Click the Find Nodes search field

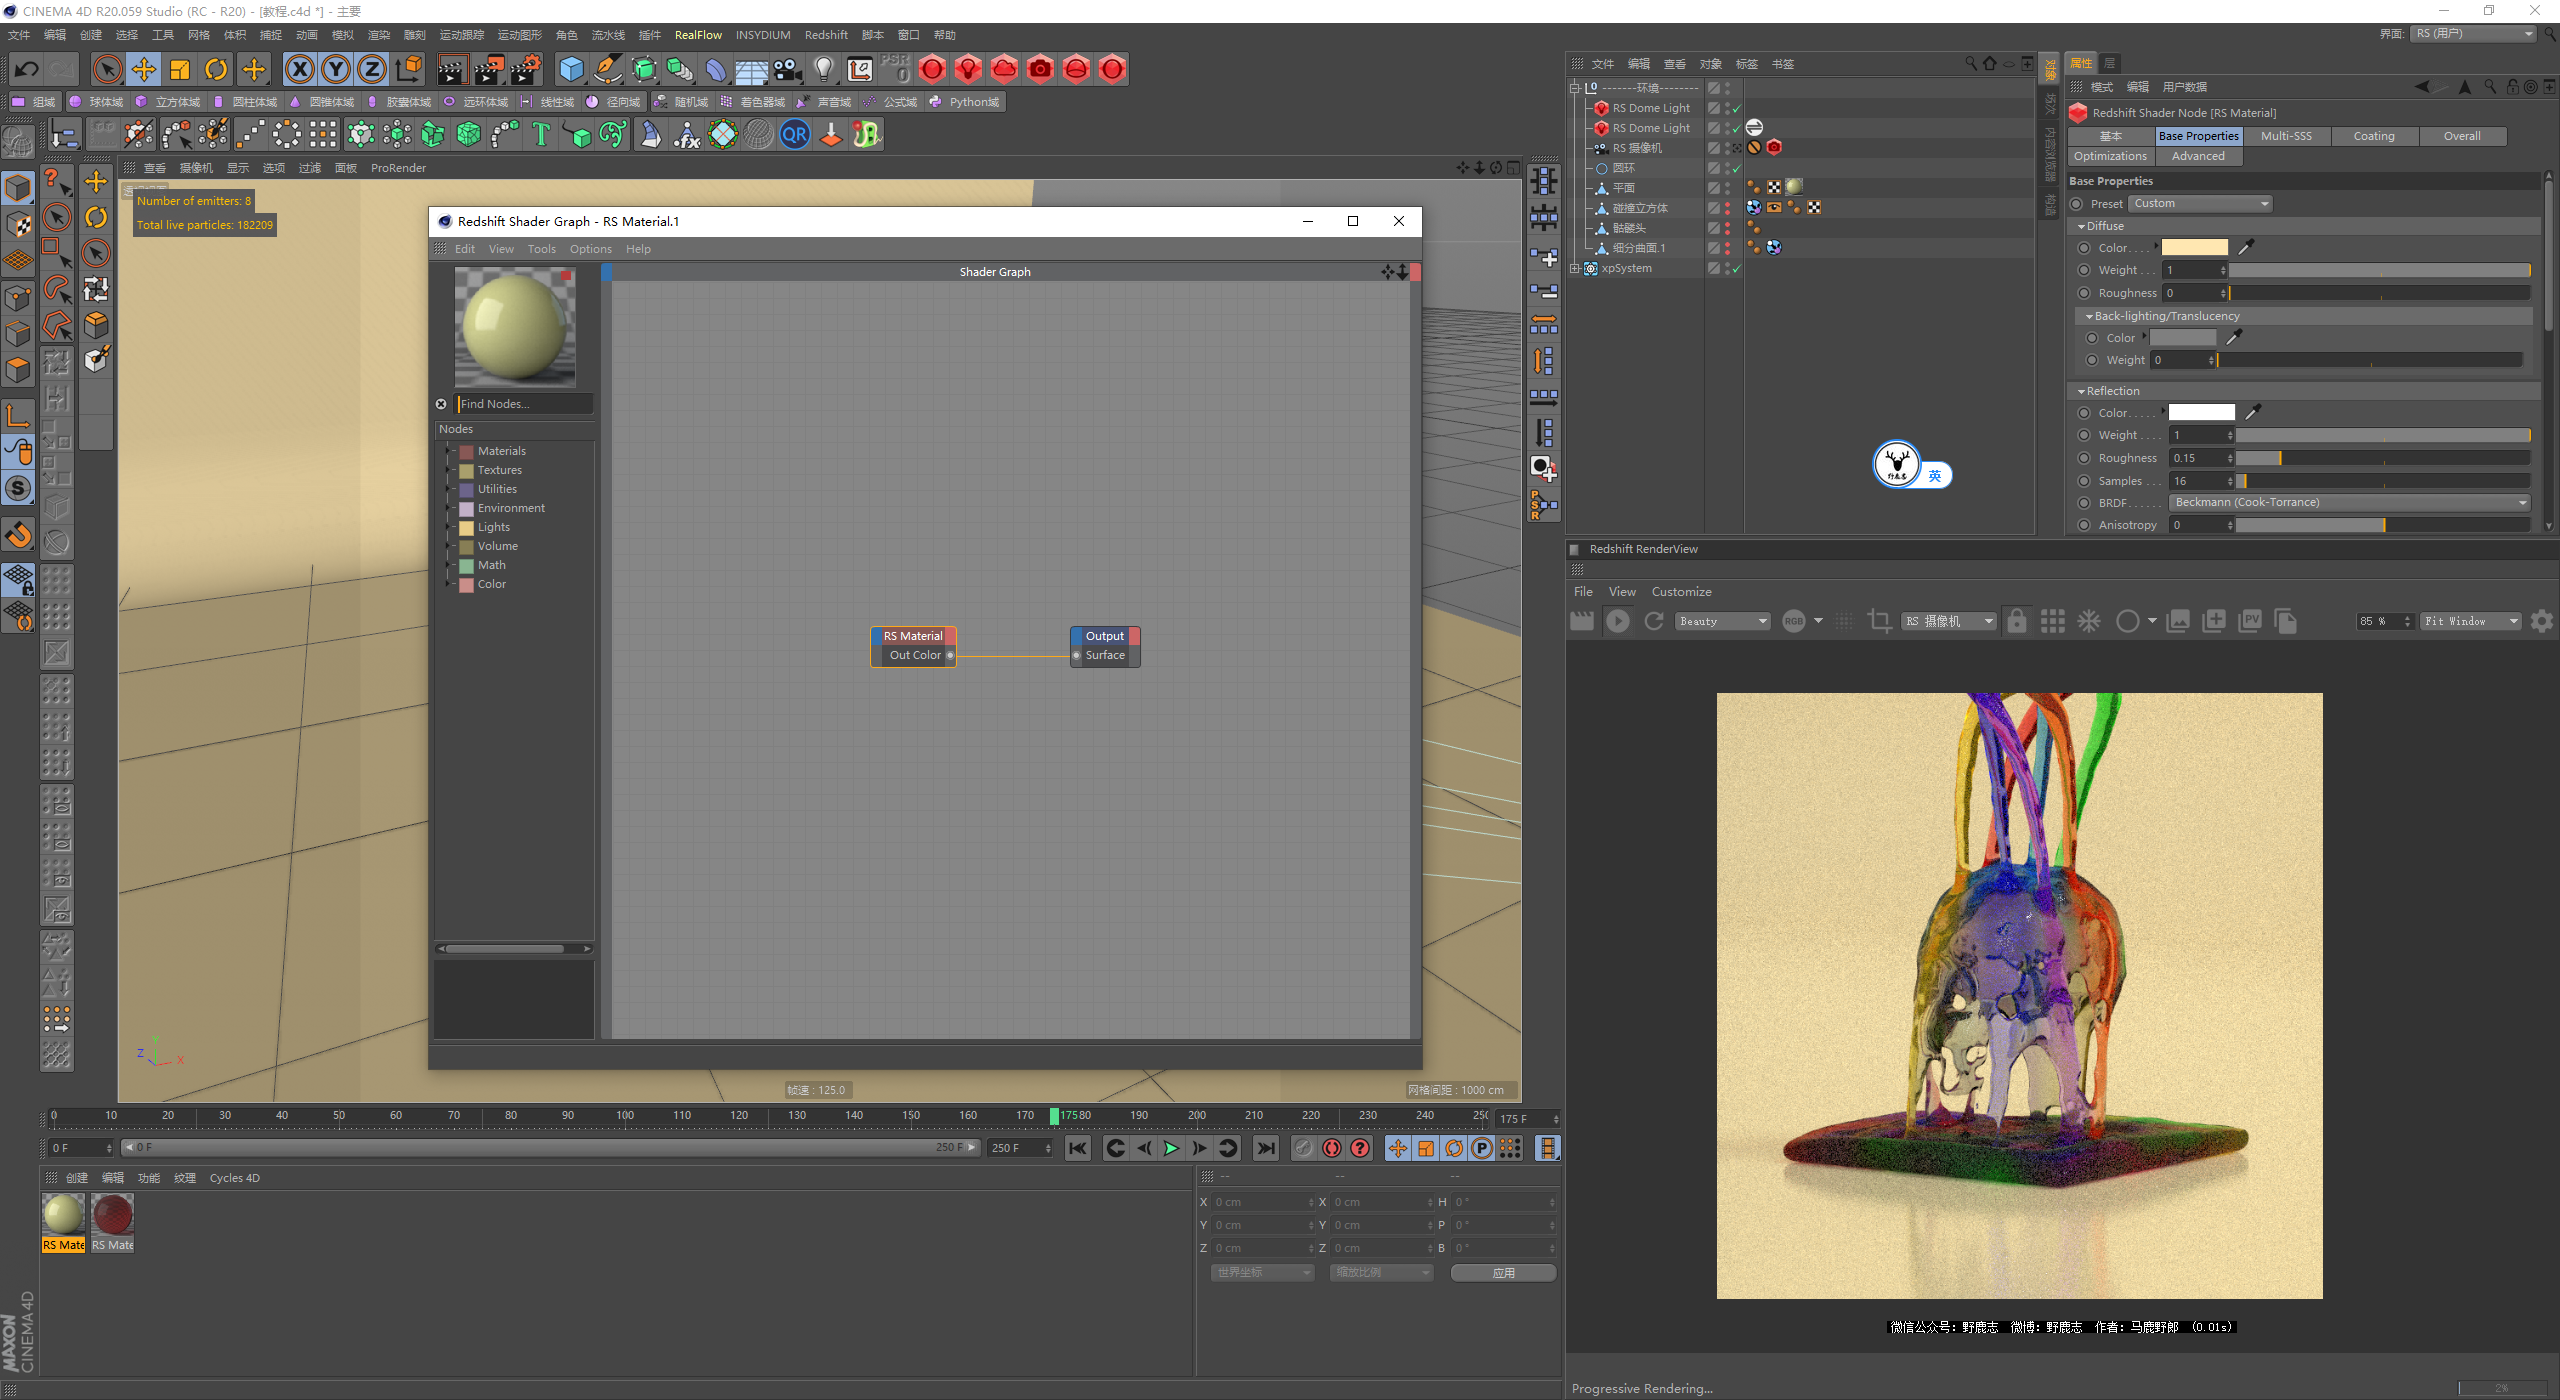click(524, 404)
